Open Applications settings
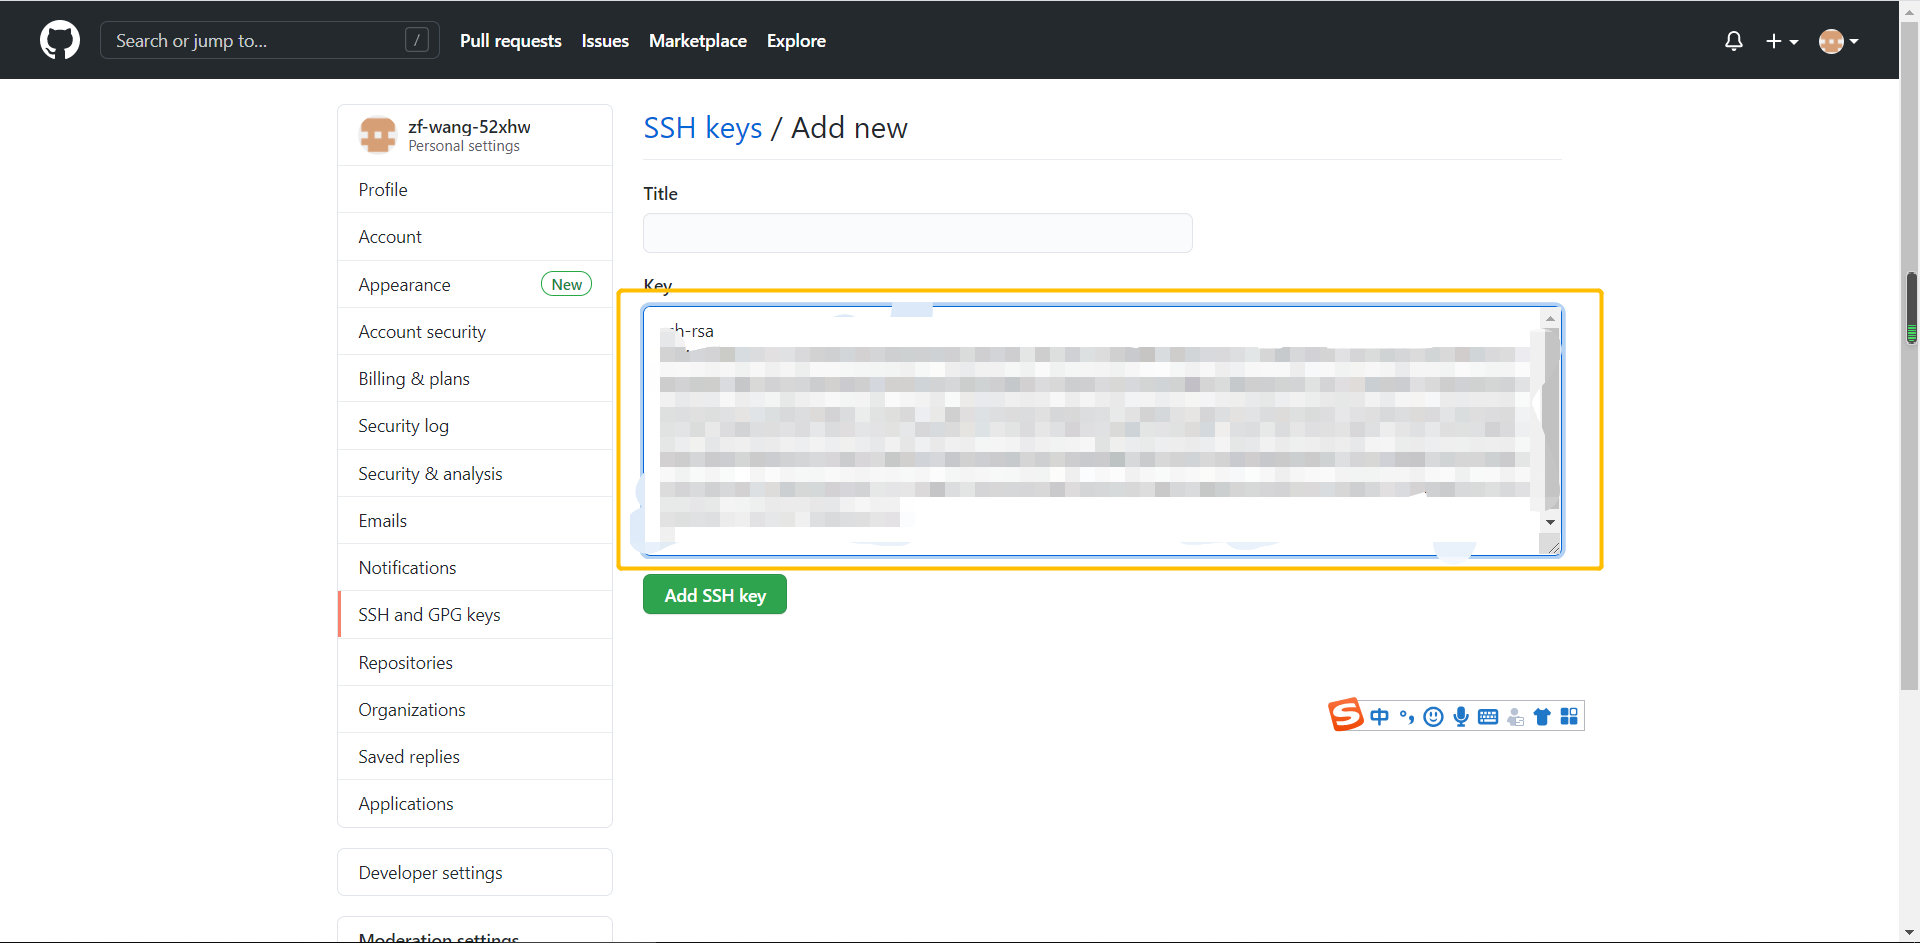This screenshot has width=1920, height=943. tap(475, 803)
